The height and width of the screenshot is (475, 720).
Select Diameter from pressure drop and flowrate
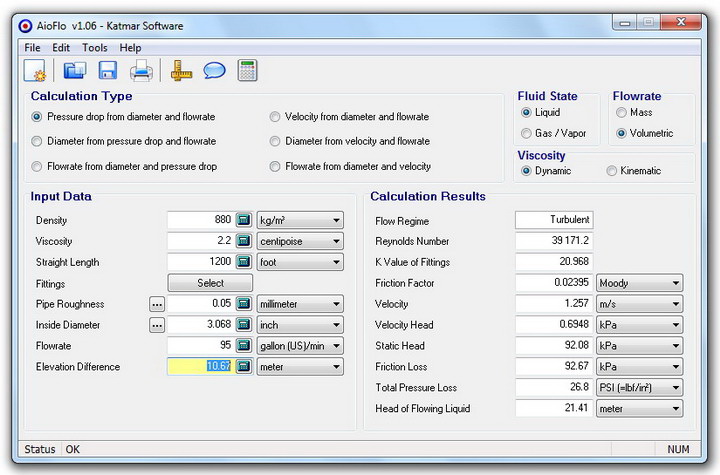[125, 141]
